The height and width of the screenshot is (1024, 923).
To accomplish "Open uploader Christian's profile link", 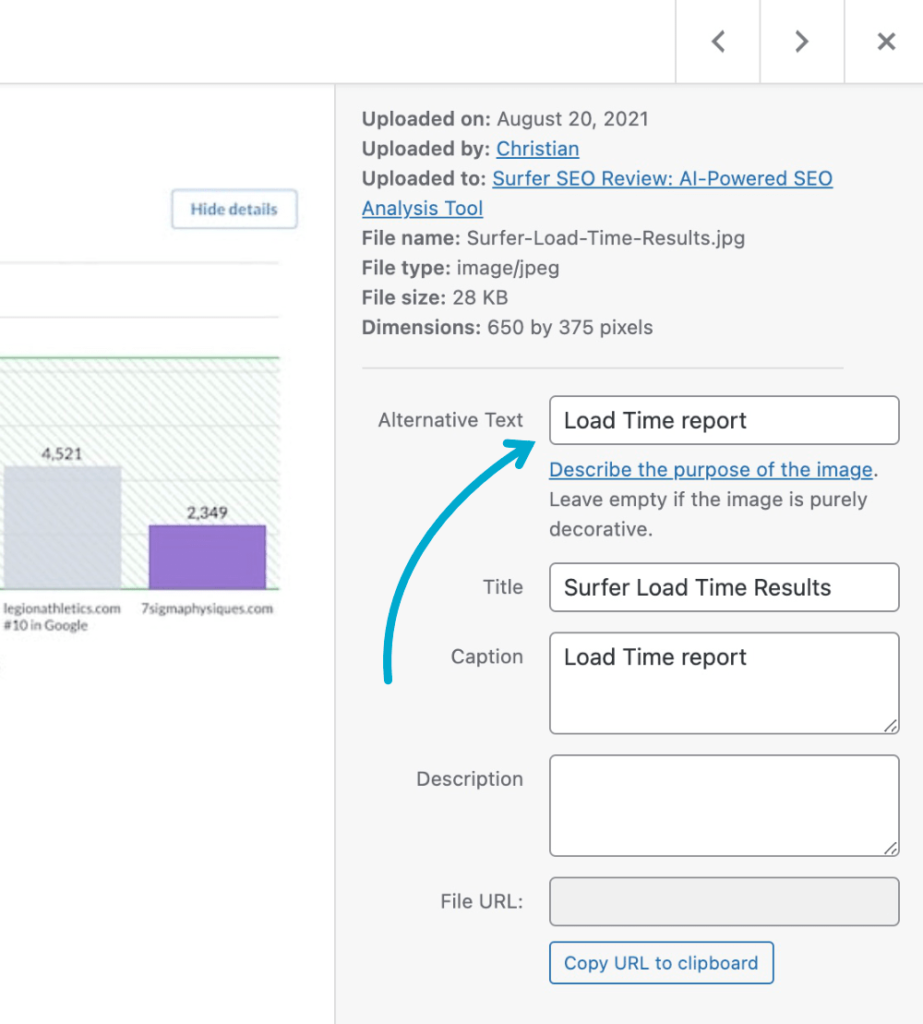I will point(537,149).
